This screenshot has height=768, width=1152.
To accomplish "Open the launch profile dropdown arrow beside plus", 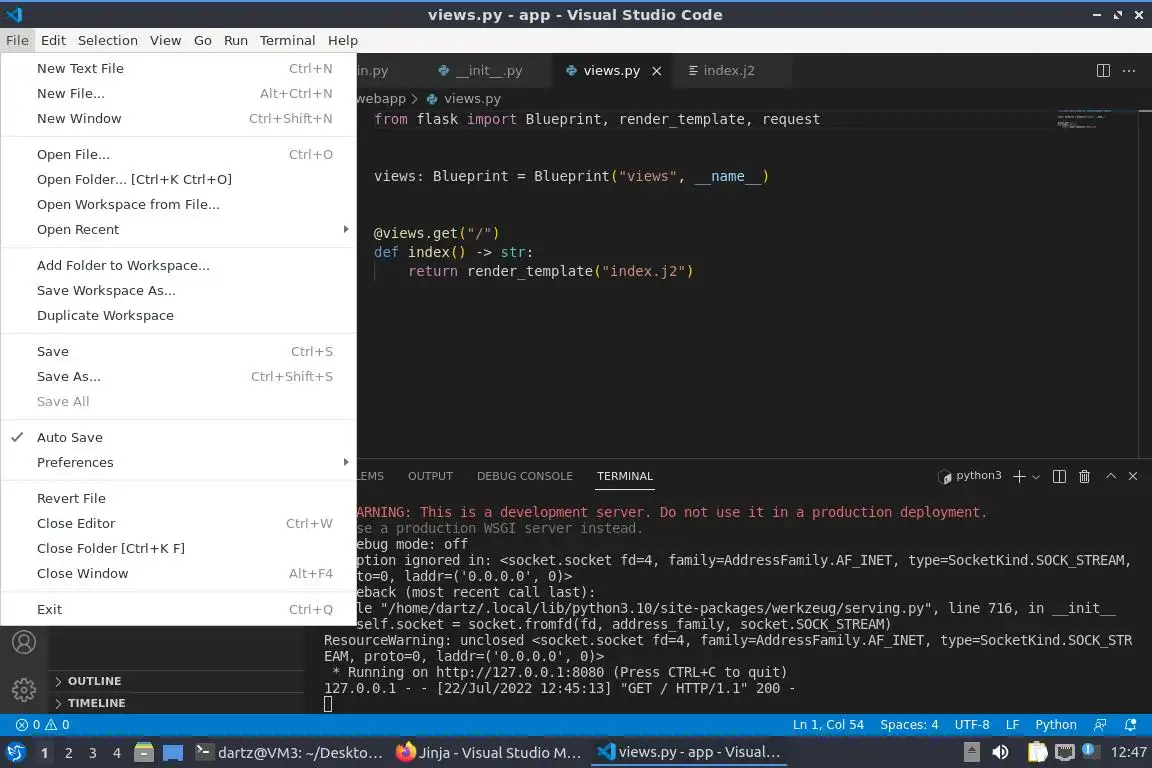I will click(1036, 477).
